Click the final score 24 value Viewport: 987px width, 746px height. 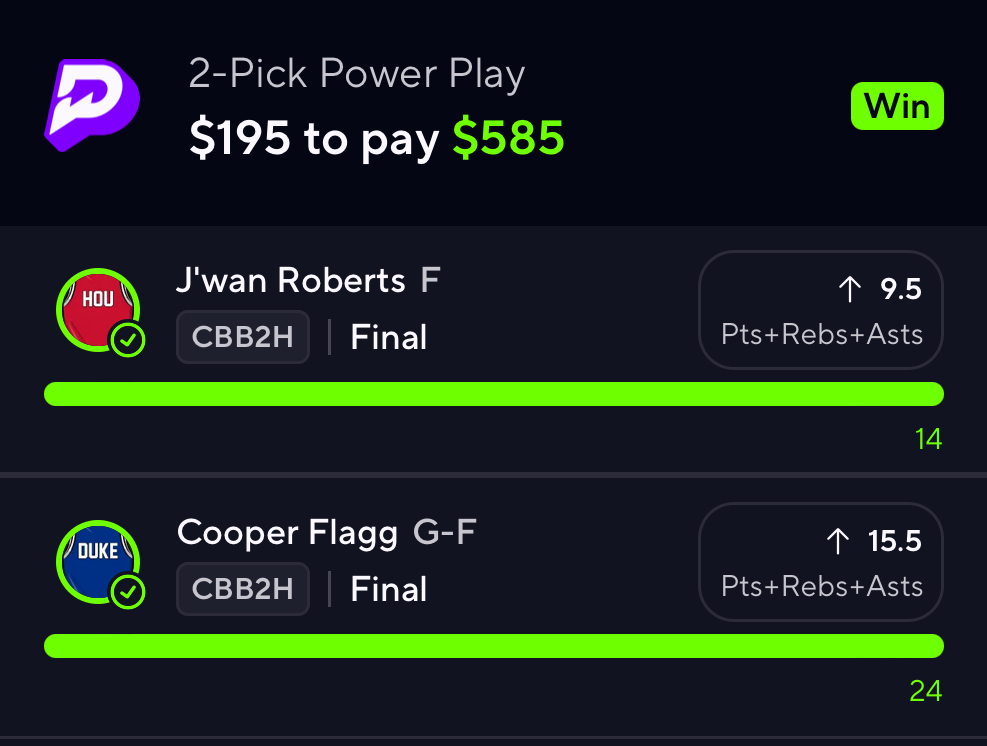coord(926,691)
